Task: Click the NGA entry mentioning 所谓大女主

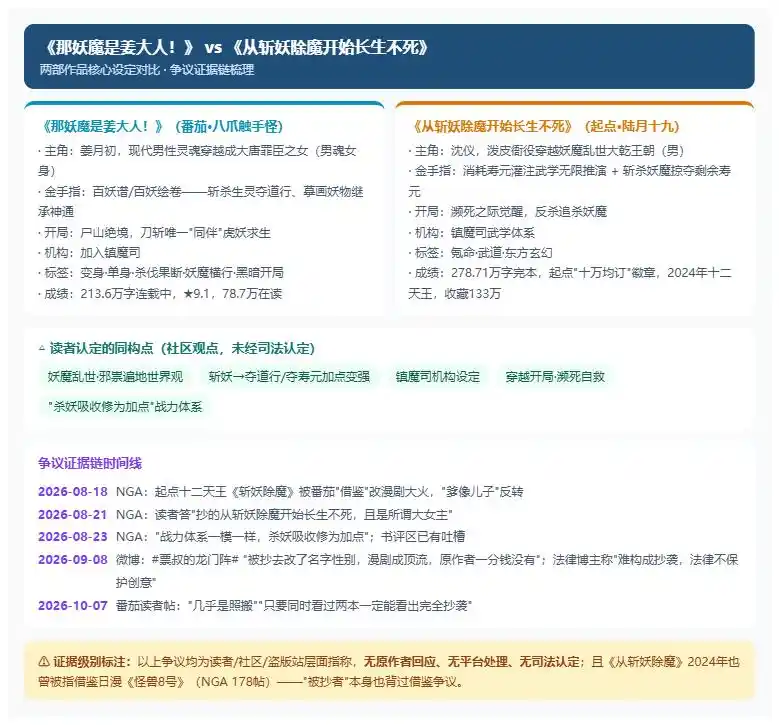Action: click(x=284, y=515)
